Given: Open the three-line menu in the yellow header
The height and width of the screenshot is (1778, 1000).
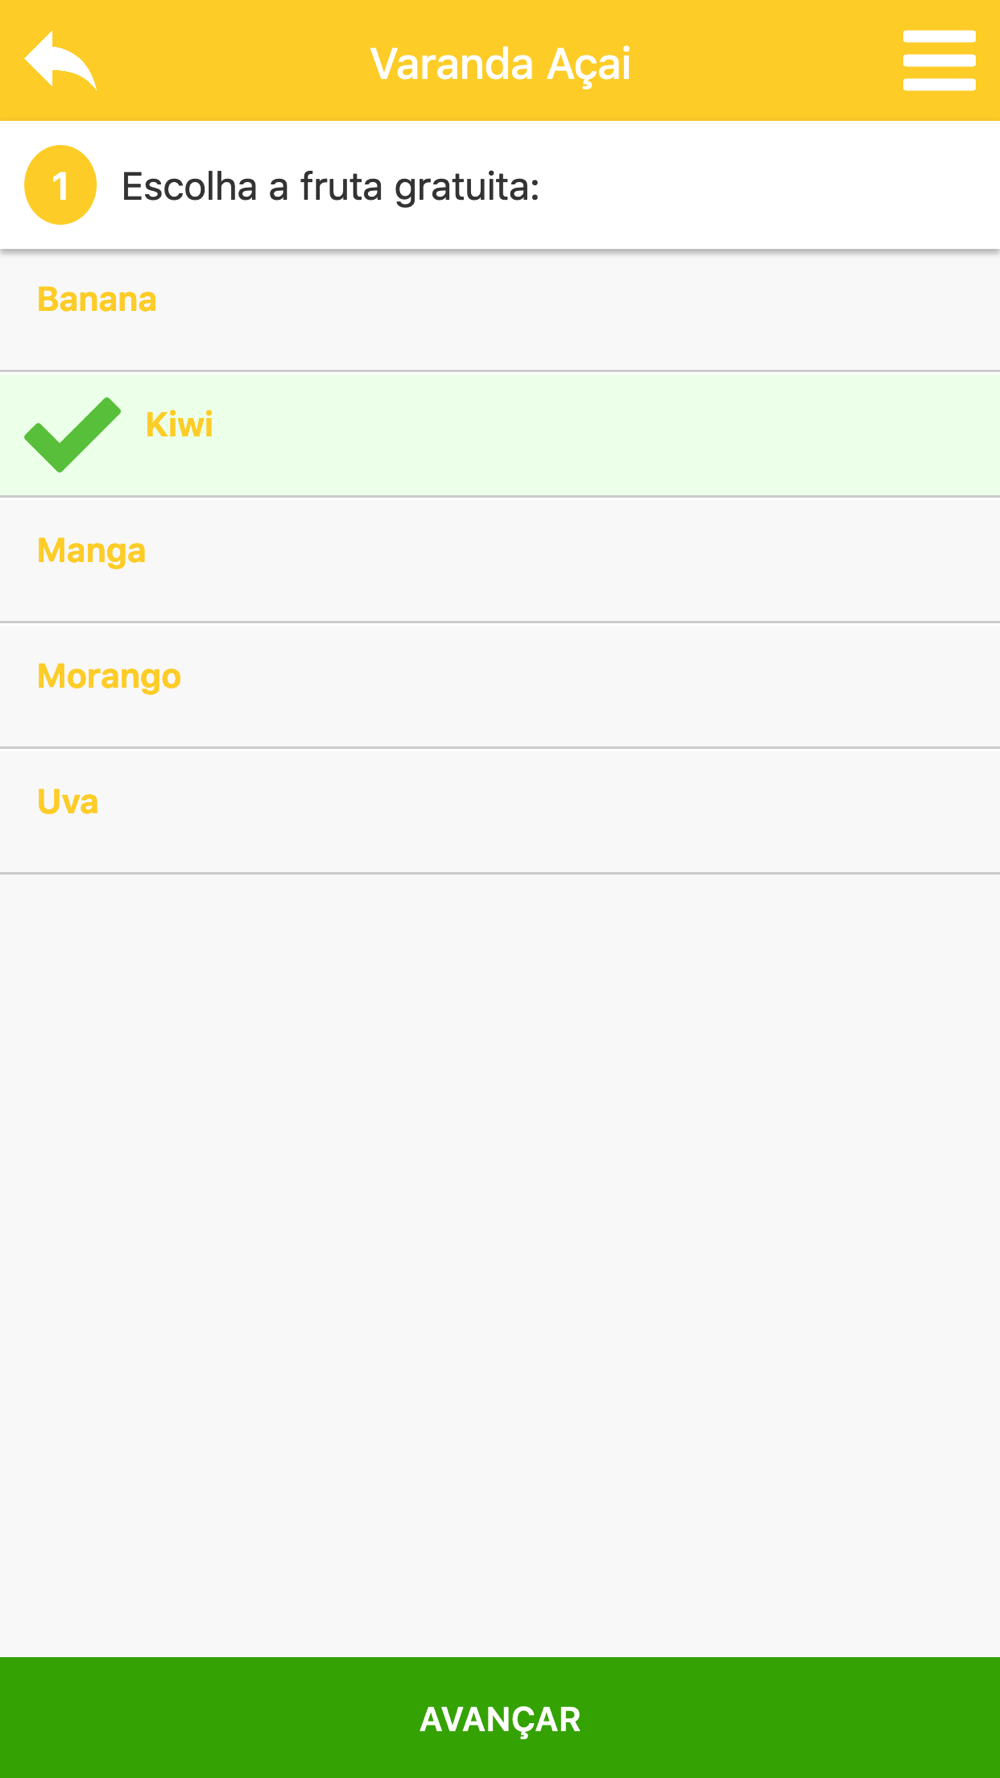Looking at the screenshot, I should tap(939, 60).
